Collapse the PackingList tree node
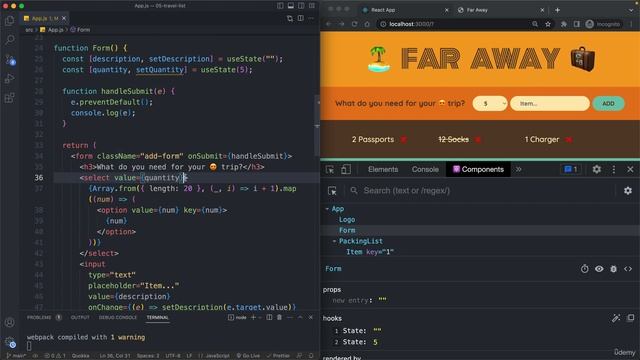The width and height of the screenshot is (640, 360). 334,241
